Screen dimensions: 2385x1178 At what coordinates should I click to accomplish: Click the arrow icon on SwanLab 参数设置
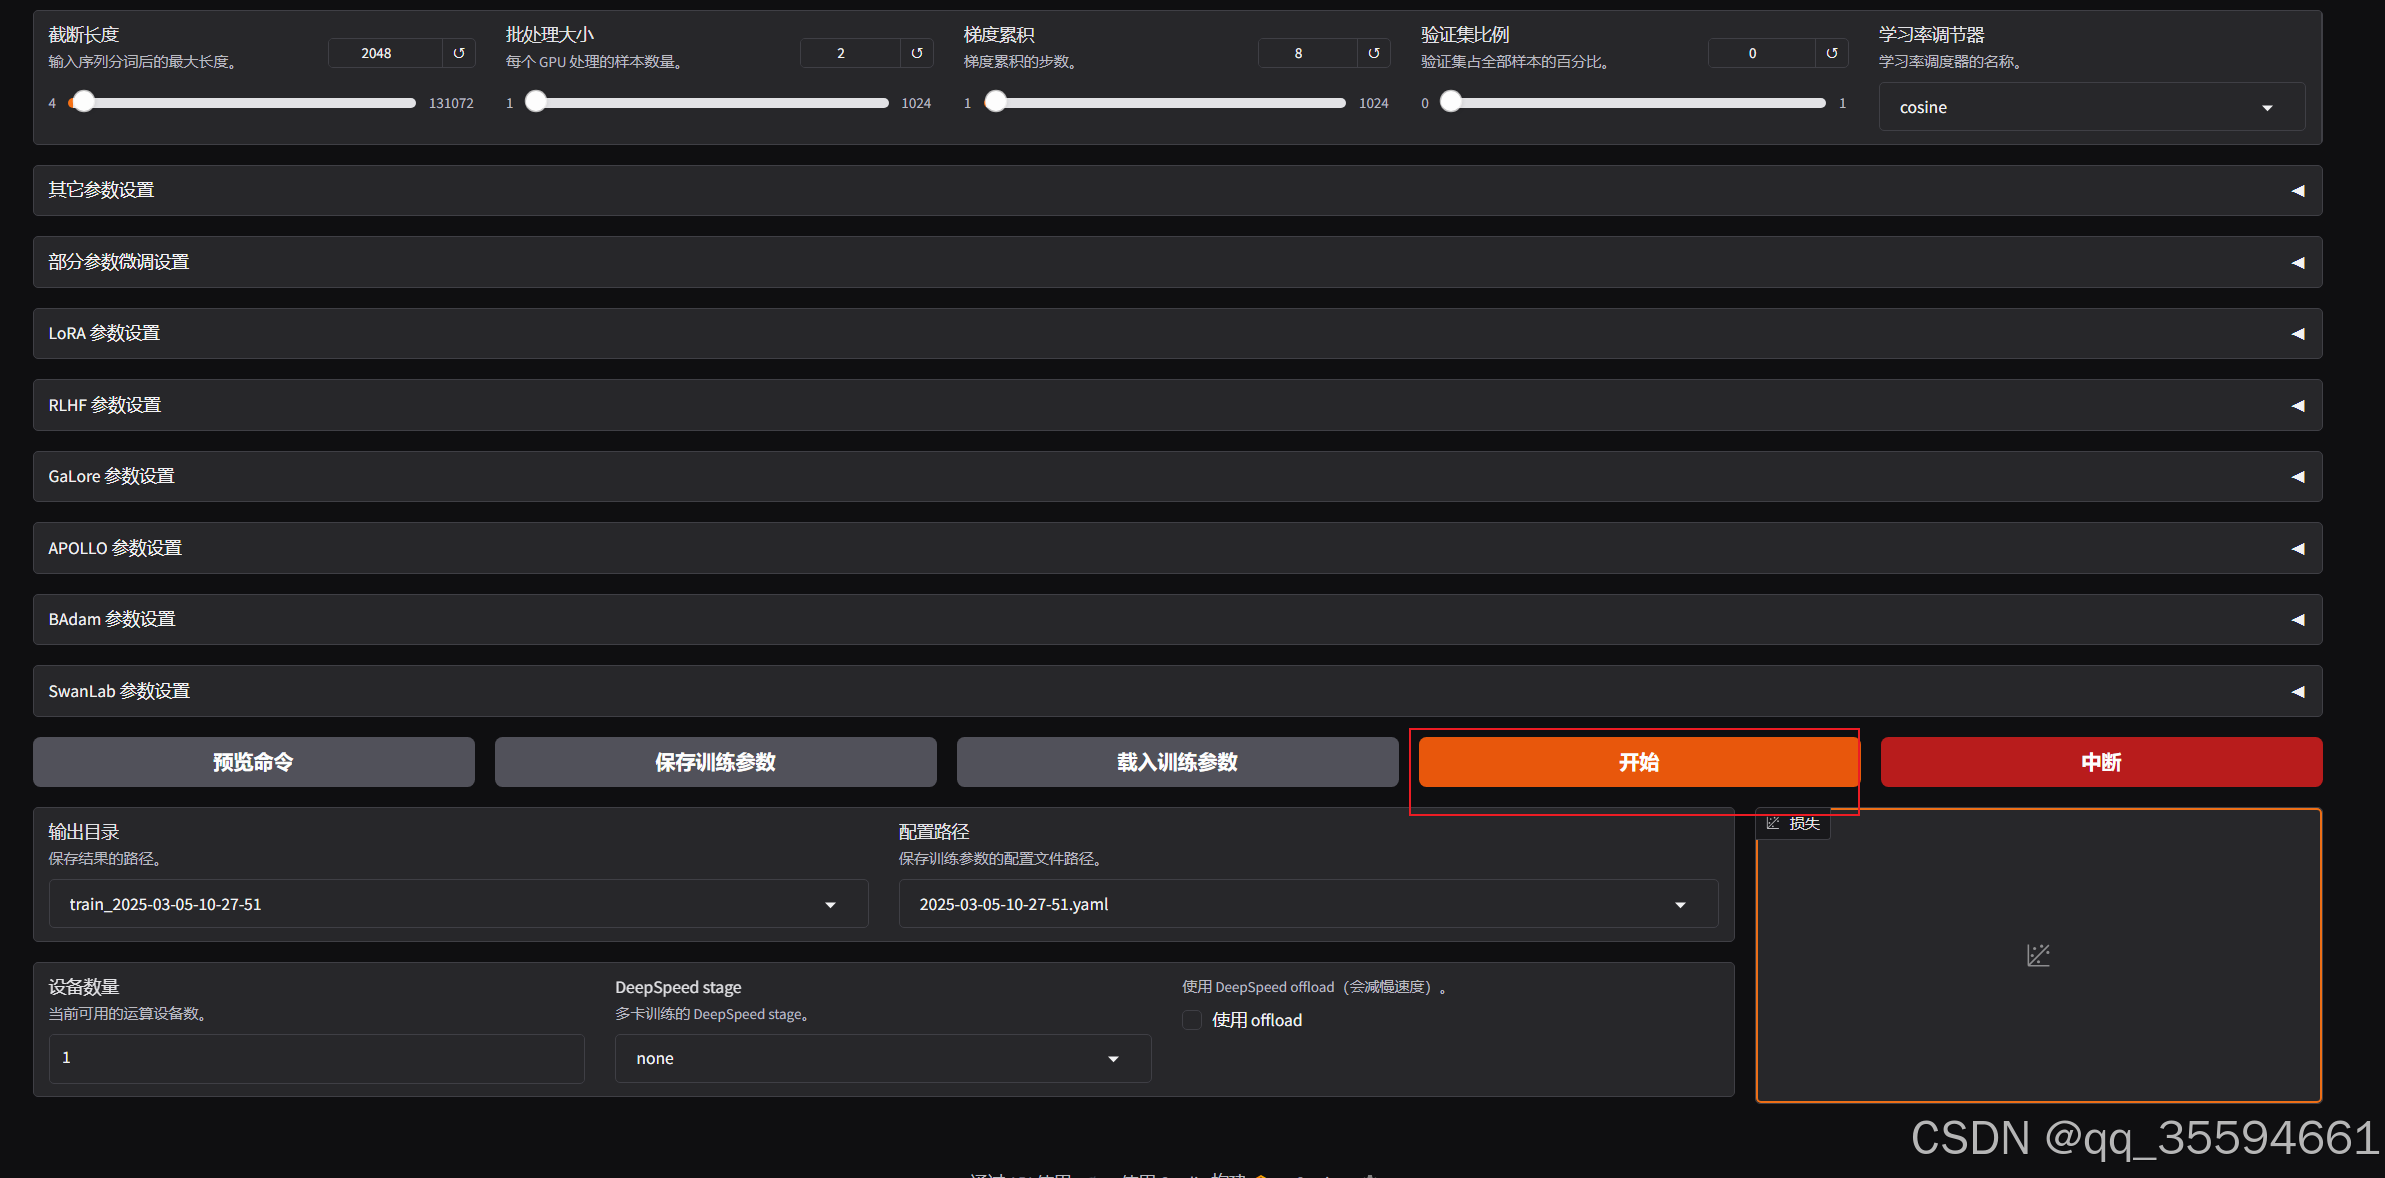point(2297,691)
